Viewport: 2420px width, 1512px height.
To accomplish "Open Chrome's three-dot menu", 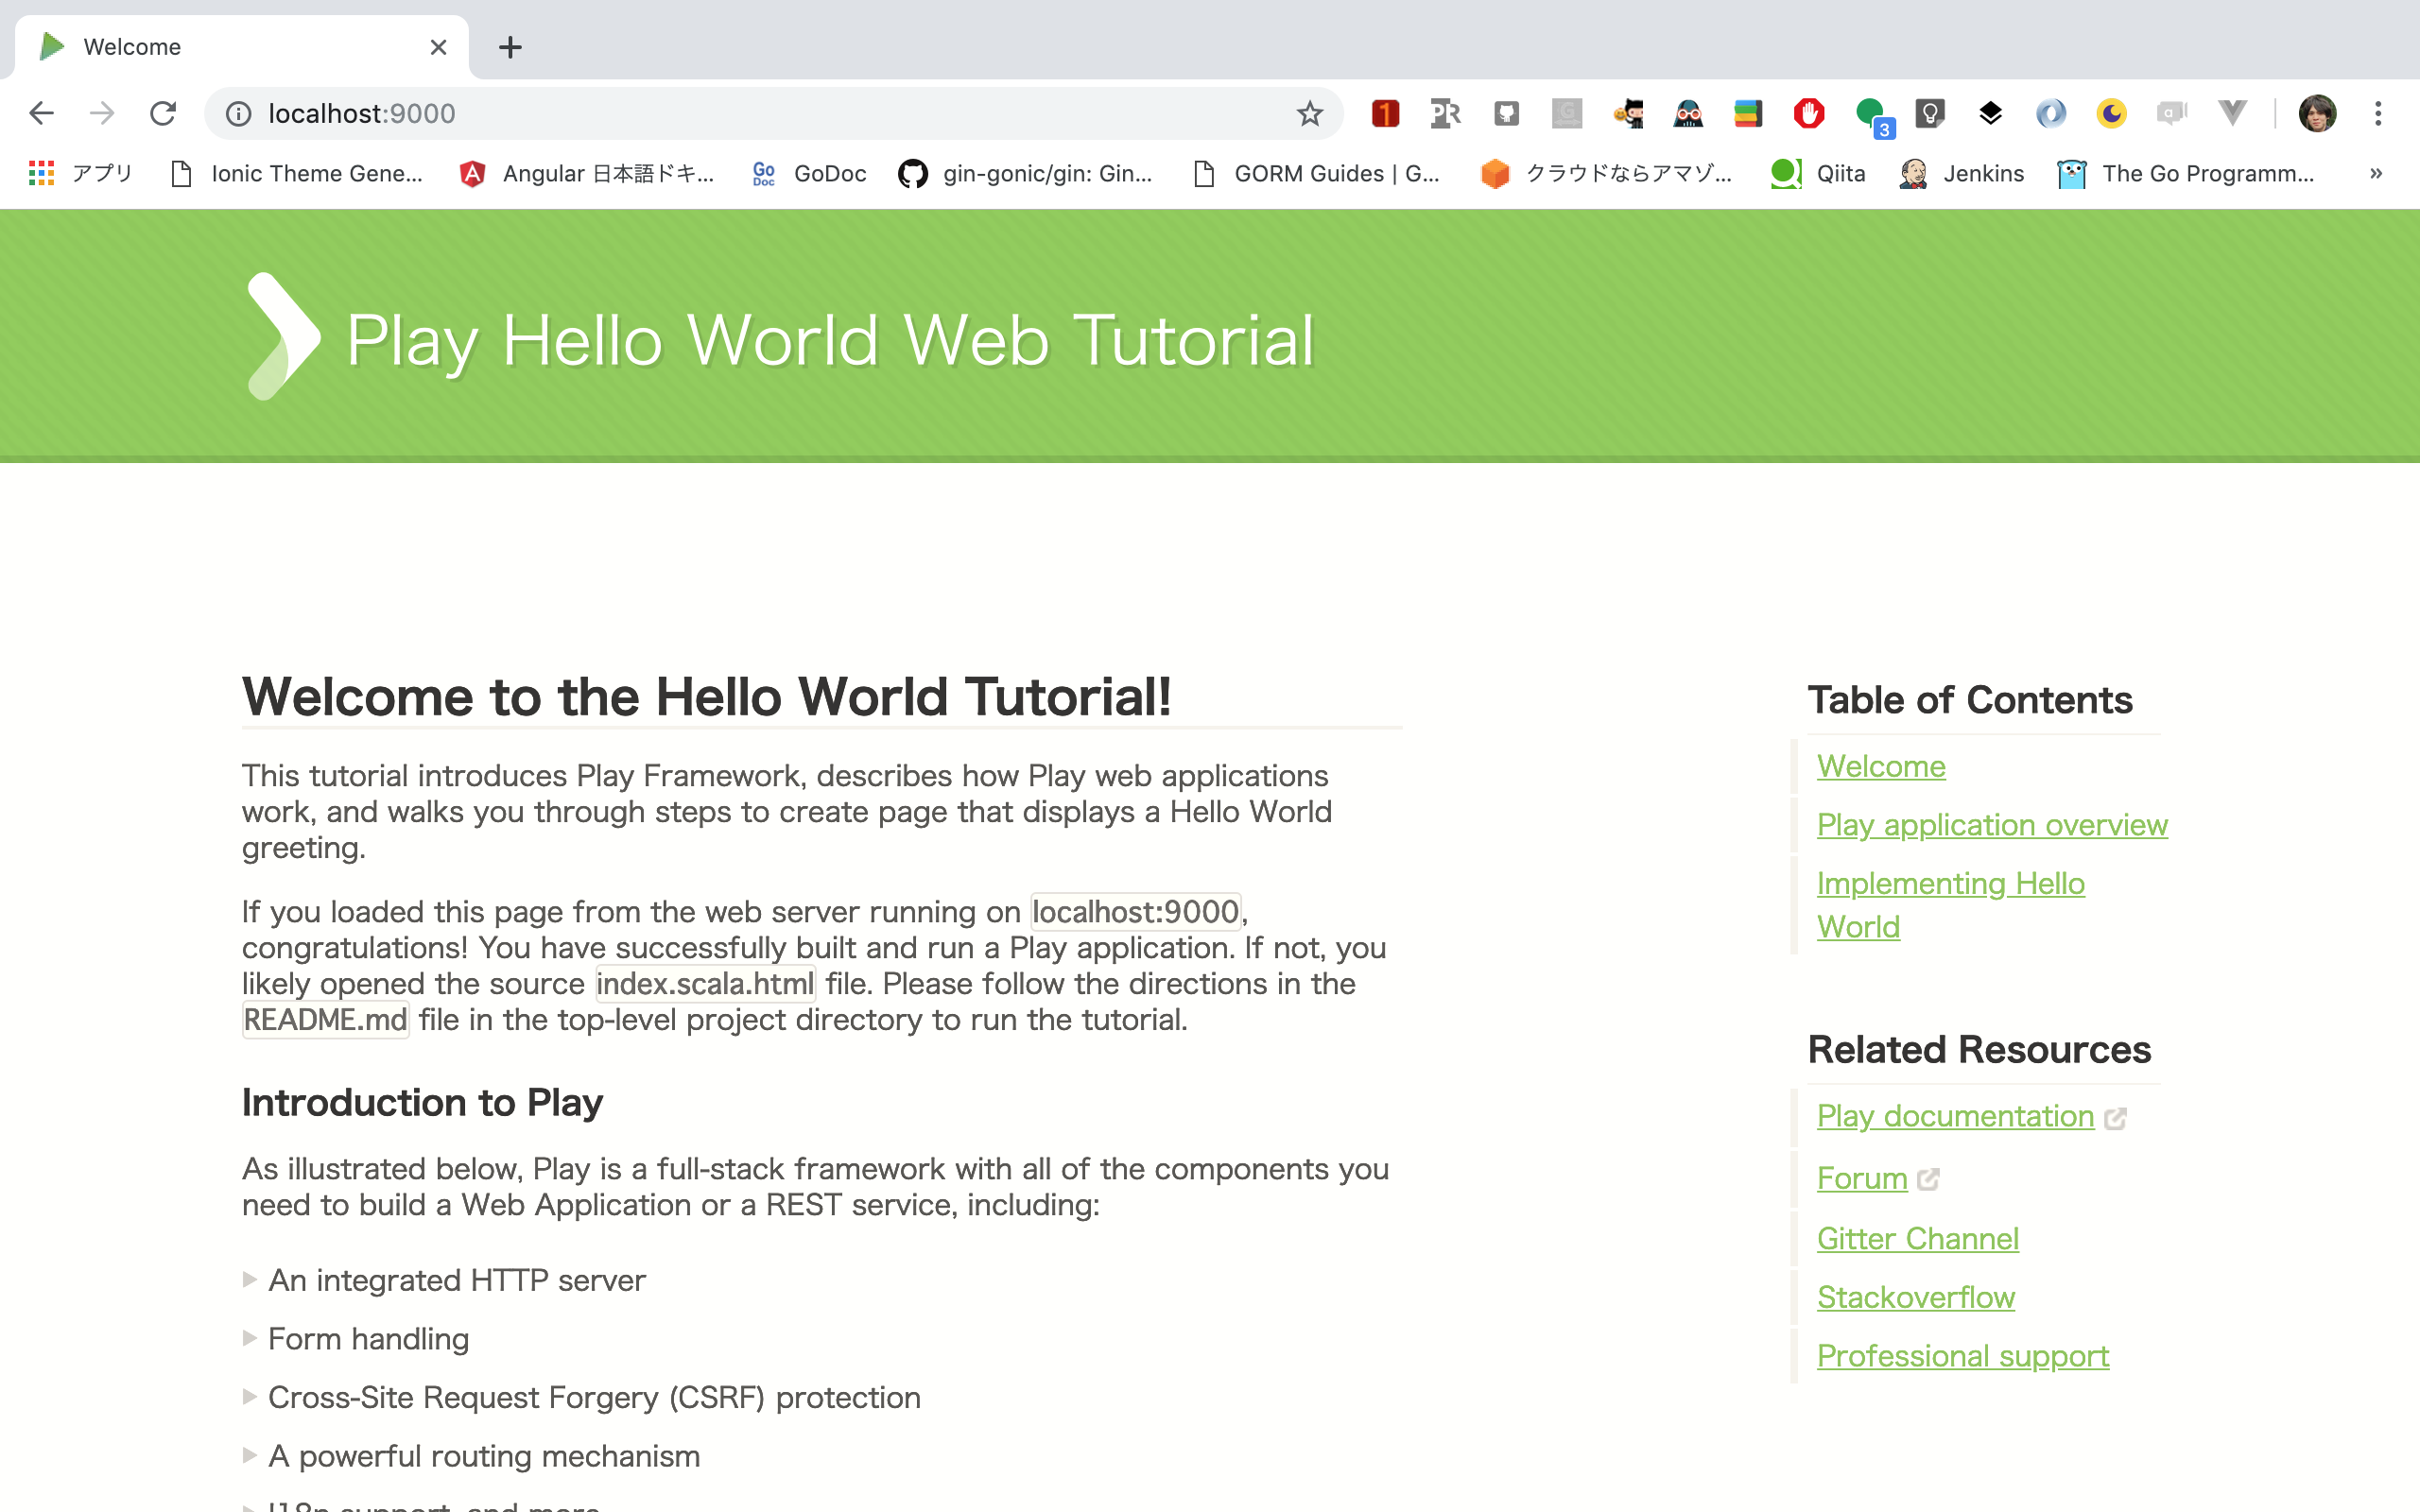I will point(2378,114).
